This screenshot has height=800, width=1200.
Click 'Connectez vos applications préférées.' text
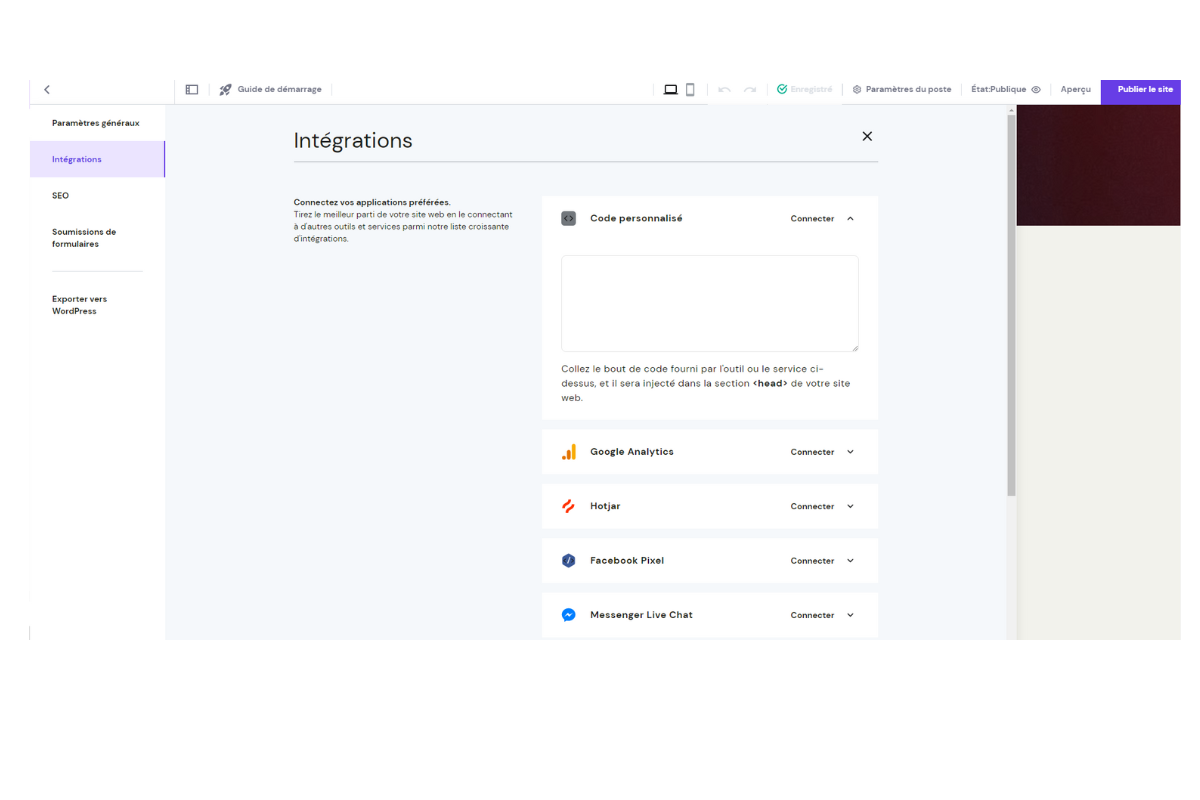[x=372, y=202]
